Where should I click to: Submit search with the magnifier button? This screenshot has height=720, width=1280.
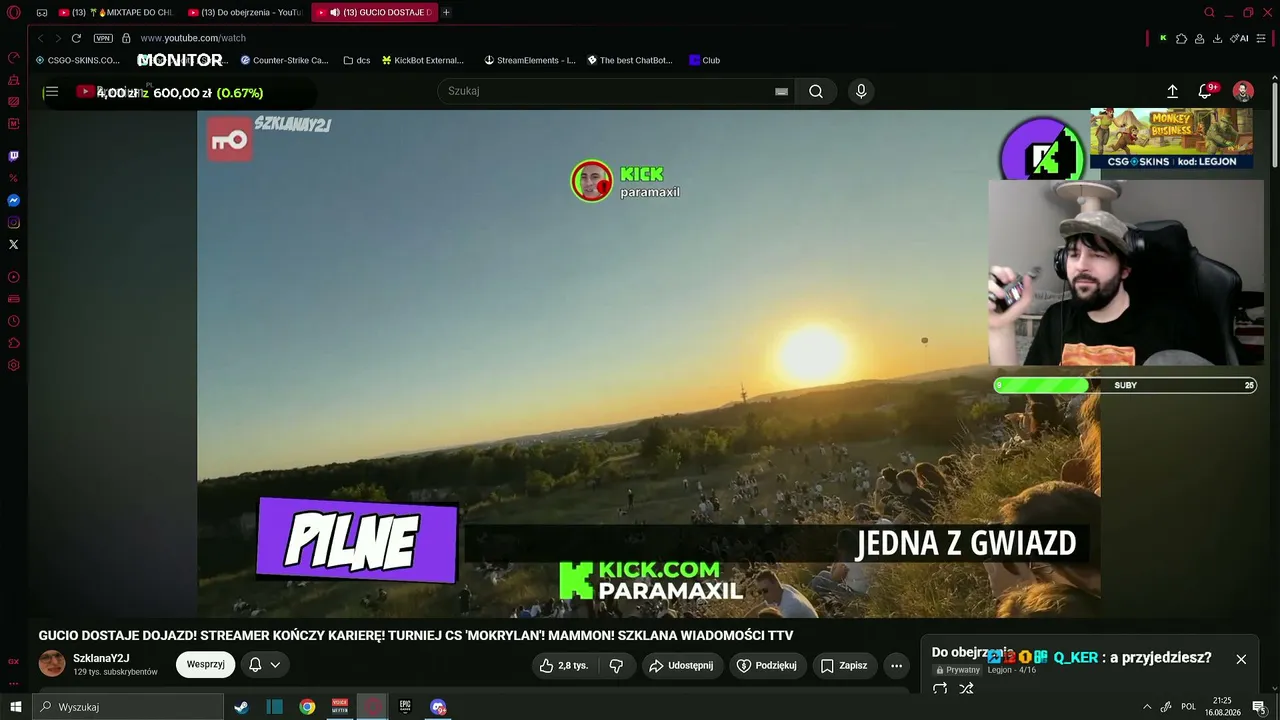[816, 91]
